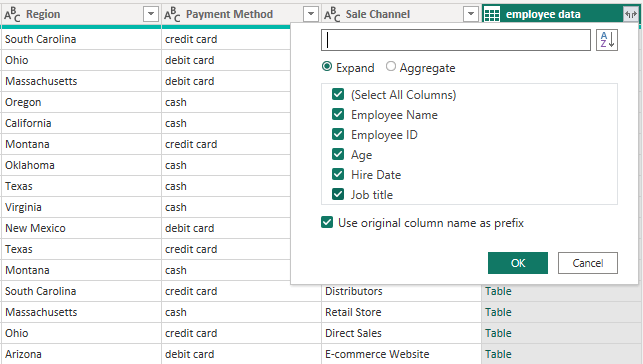Viewport: 643px width, 364px height.
Task: Click the Distributors cell
Action: point(401,291)
